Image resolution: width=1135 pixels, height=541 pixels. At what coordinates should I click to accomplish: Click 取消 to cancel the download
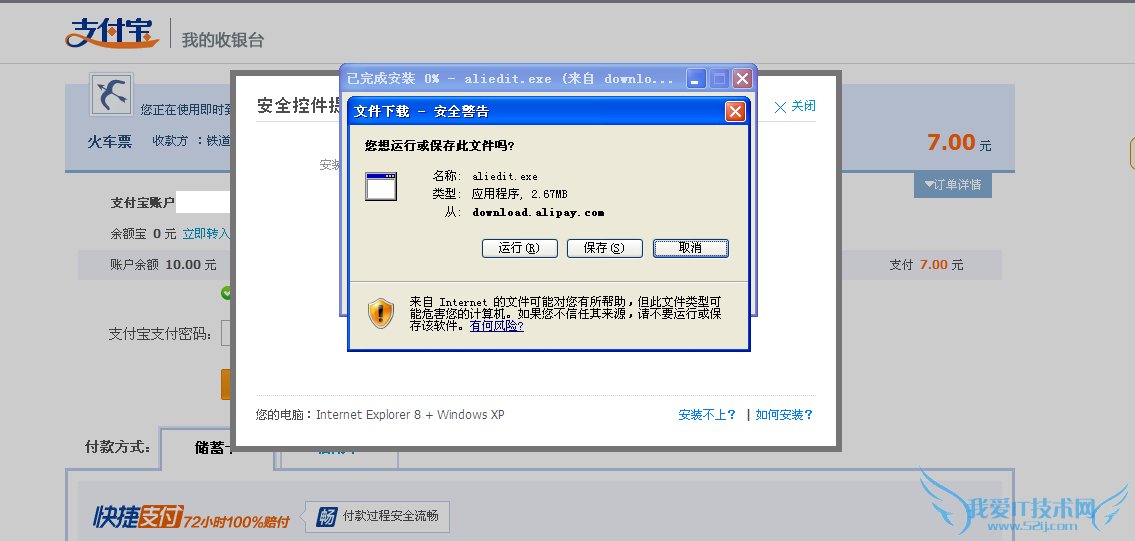click(x=691, y=248)
